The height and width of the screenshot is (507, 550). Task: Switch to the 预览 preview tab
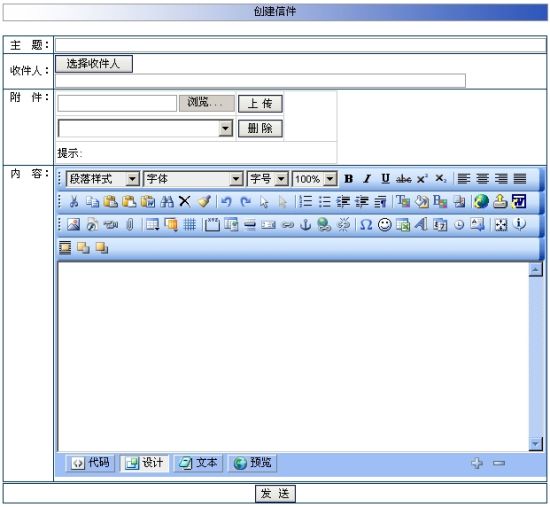tap(252, 463)
